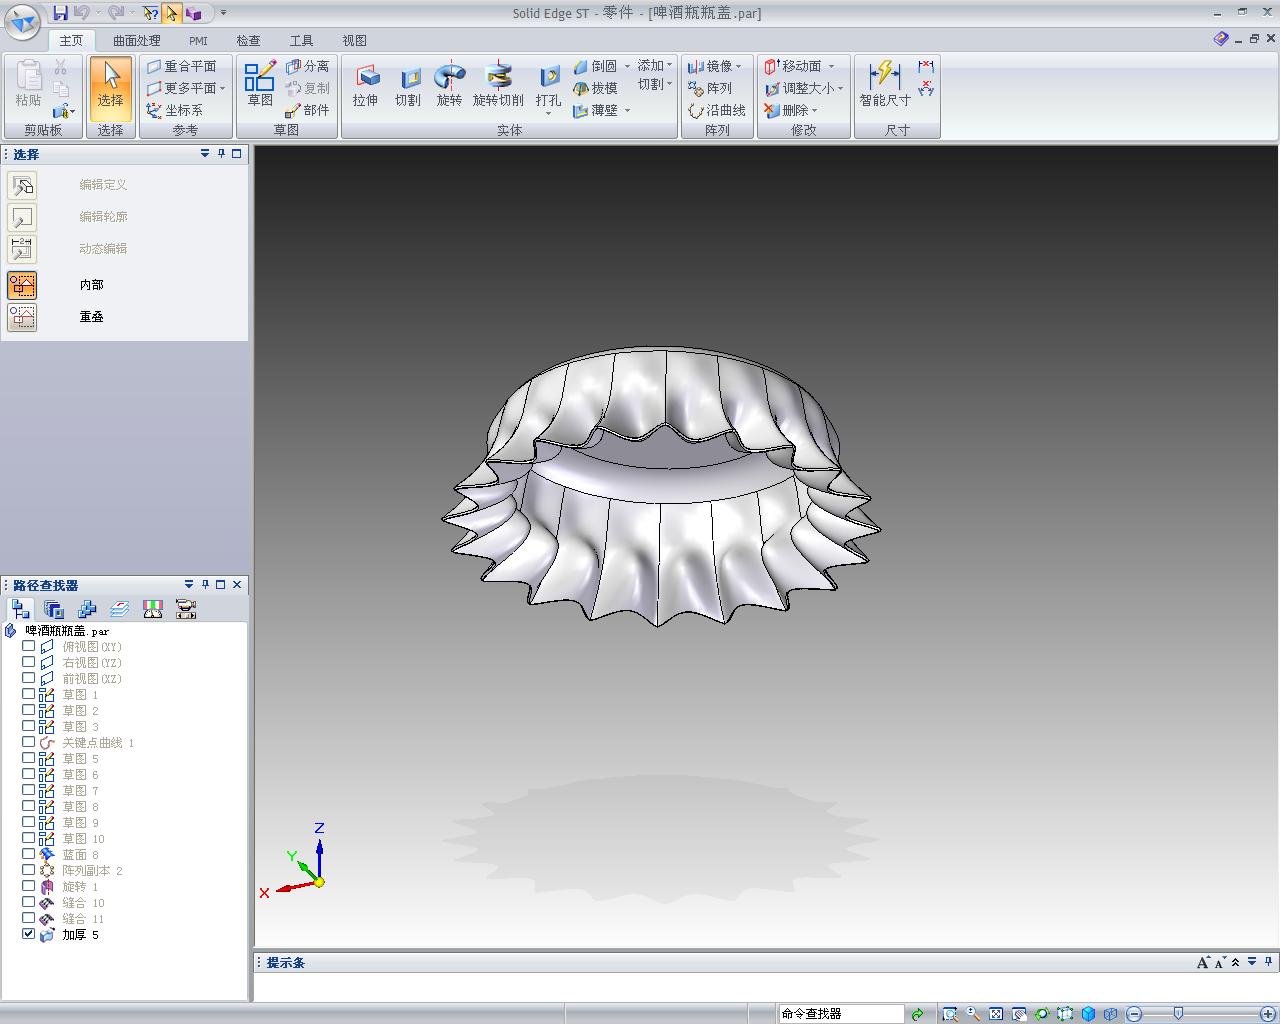Viewport: 1280px width, 1024px height.
Task: Switch to the 检查 ribbon tab
Action: [x=248, y=41]
